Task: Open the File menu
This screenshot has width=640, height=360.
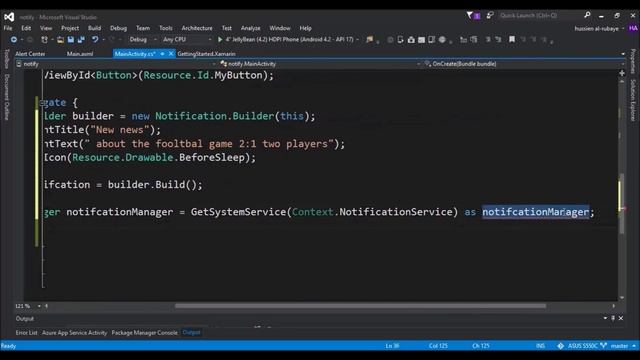Action: pos(8,28)
